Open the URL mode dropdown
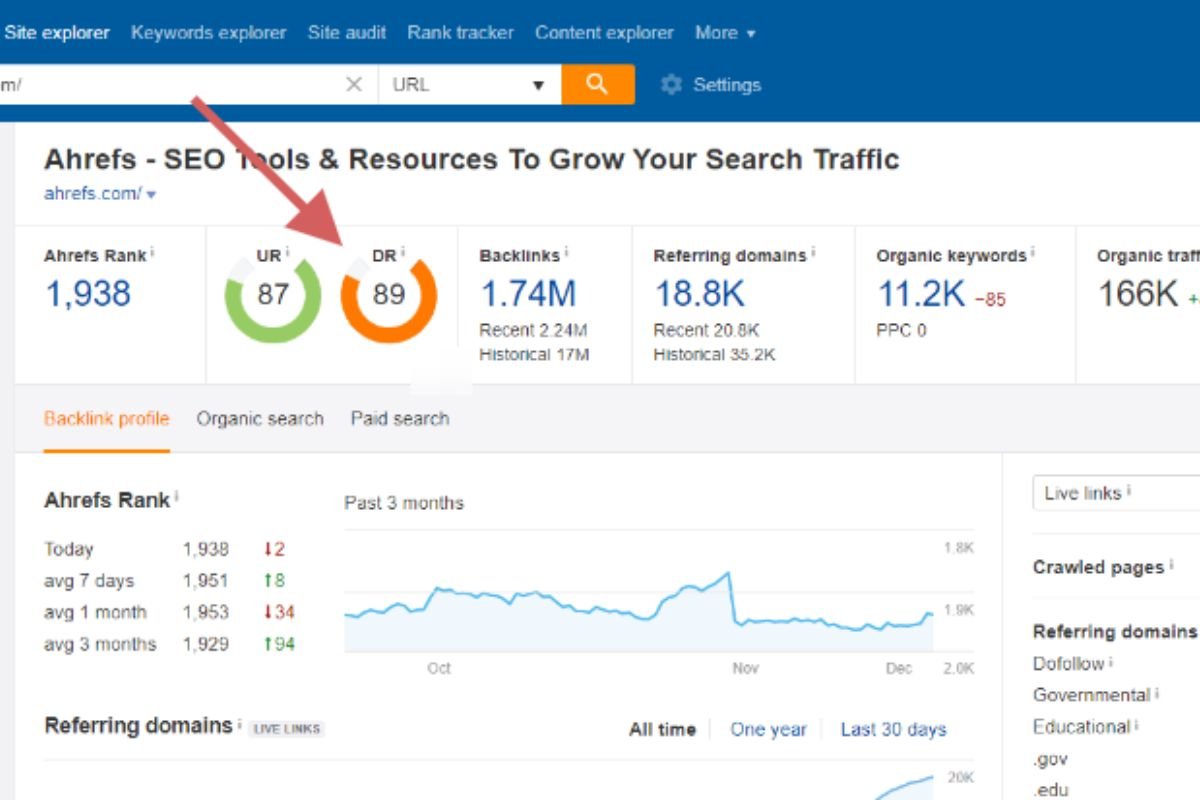 click(x=469, y=85)
